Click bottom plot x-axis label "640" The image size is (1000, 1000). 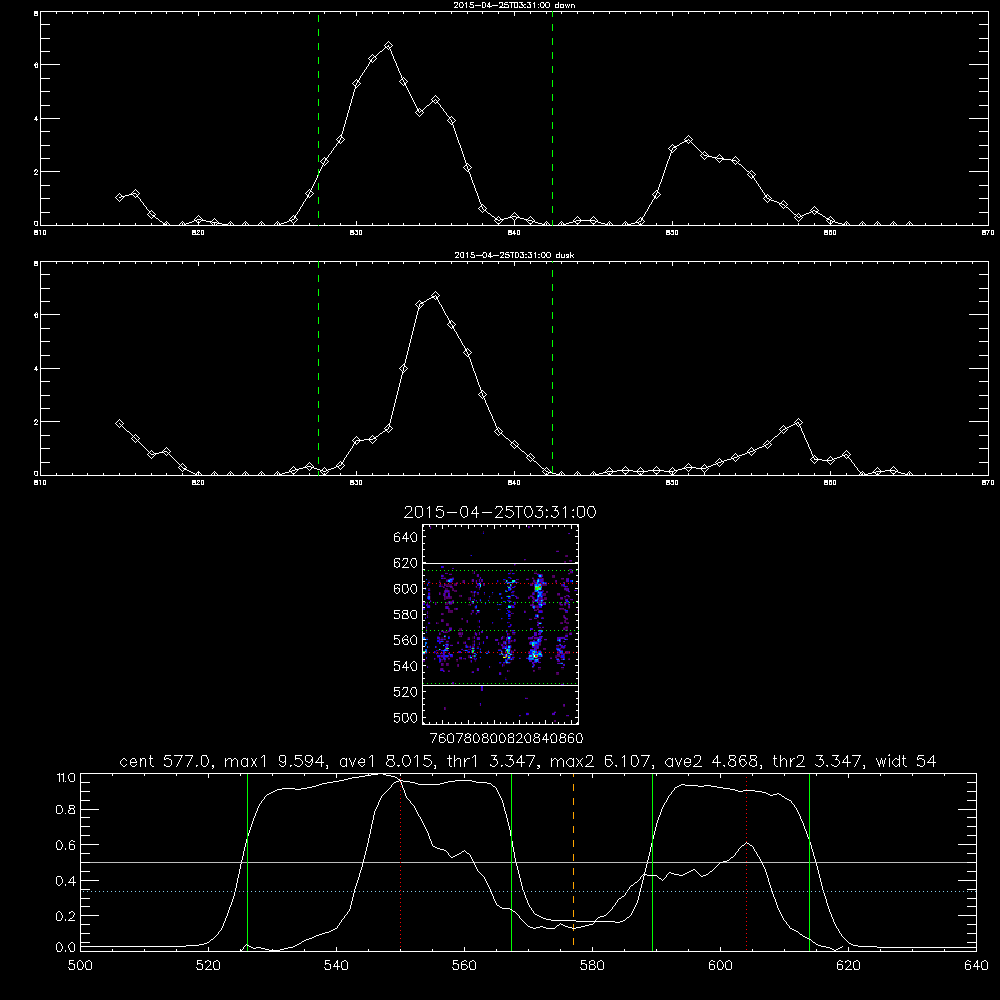[976, 965]
